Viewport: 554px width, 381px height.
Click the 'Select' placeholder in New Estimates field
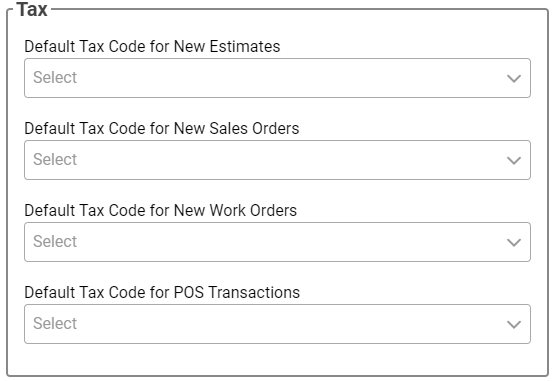click(x=55, y=77)
